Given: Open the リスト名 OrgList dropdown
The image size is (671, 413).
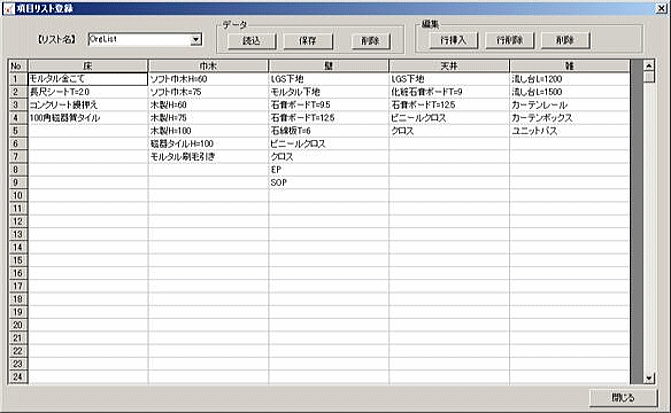Looking at the screenshot, I should [x=195, y=40].
